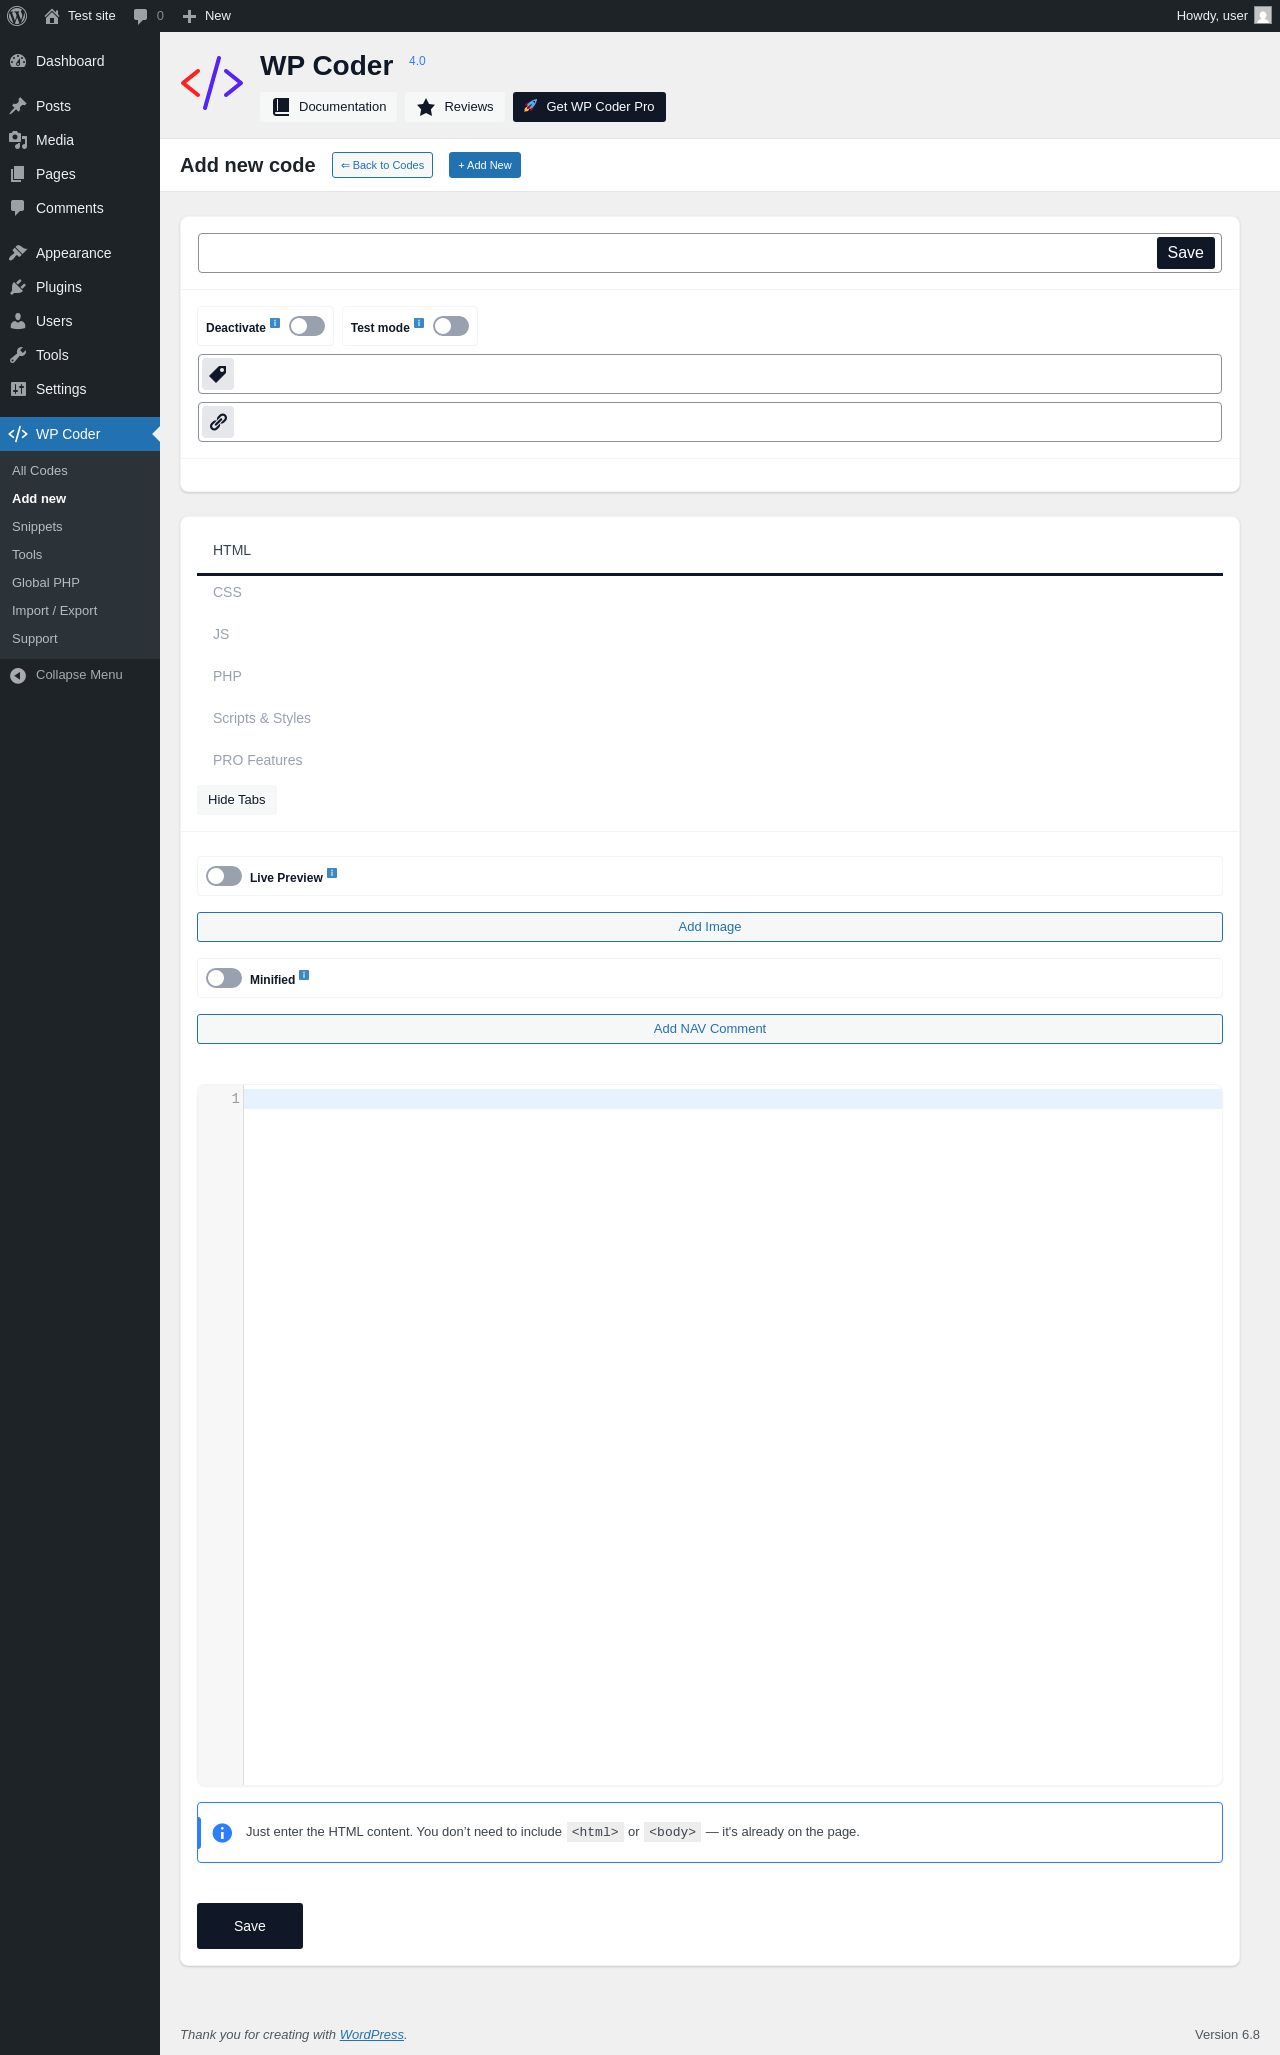The height and width of the screenshot is (2055, 1280).
Task: Open Support submenu item
Action: pyautogui.click(x=80, y=639)
